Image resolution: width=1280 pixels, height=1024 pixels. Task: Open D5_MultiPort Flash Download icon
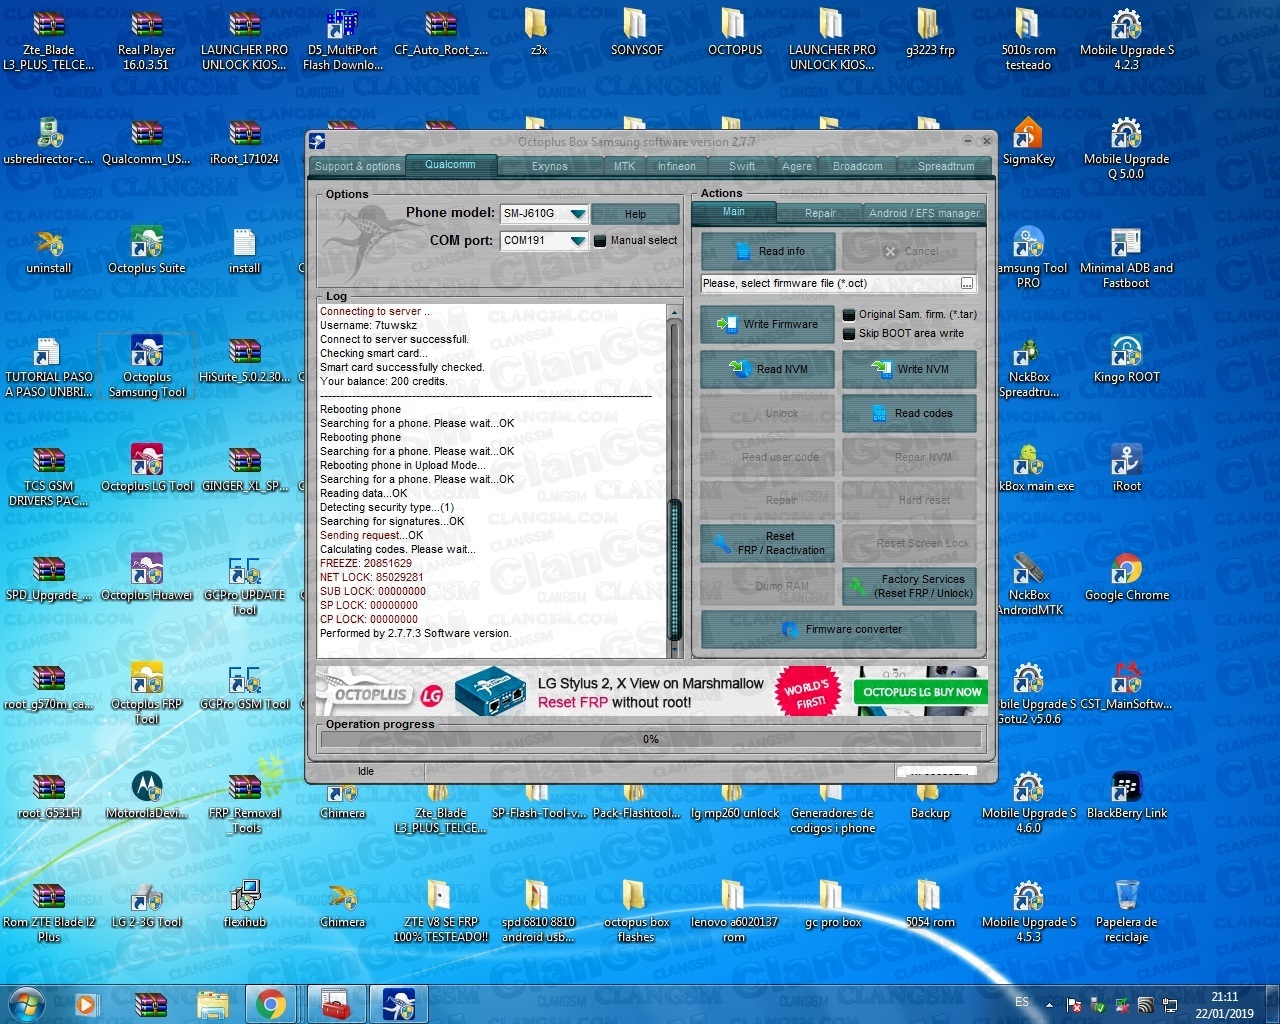tap(343, 40)
